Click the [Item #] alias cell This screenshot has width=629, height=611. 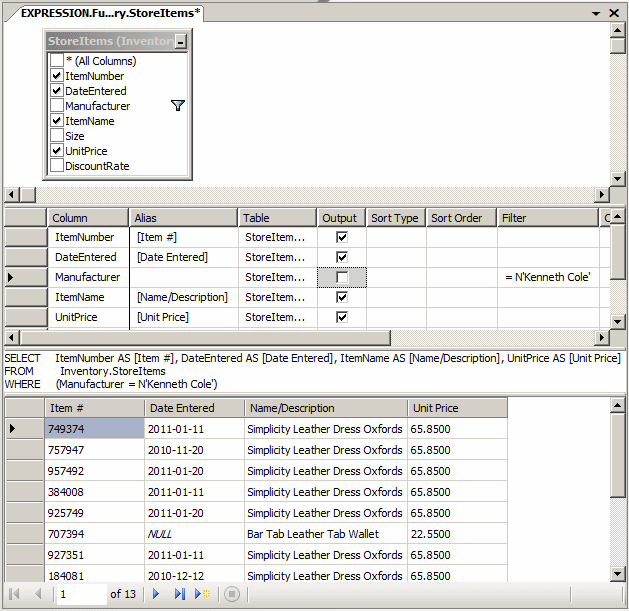(184, 237)
